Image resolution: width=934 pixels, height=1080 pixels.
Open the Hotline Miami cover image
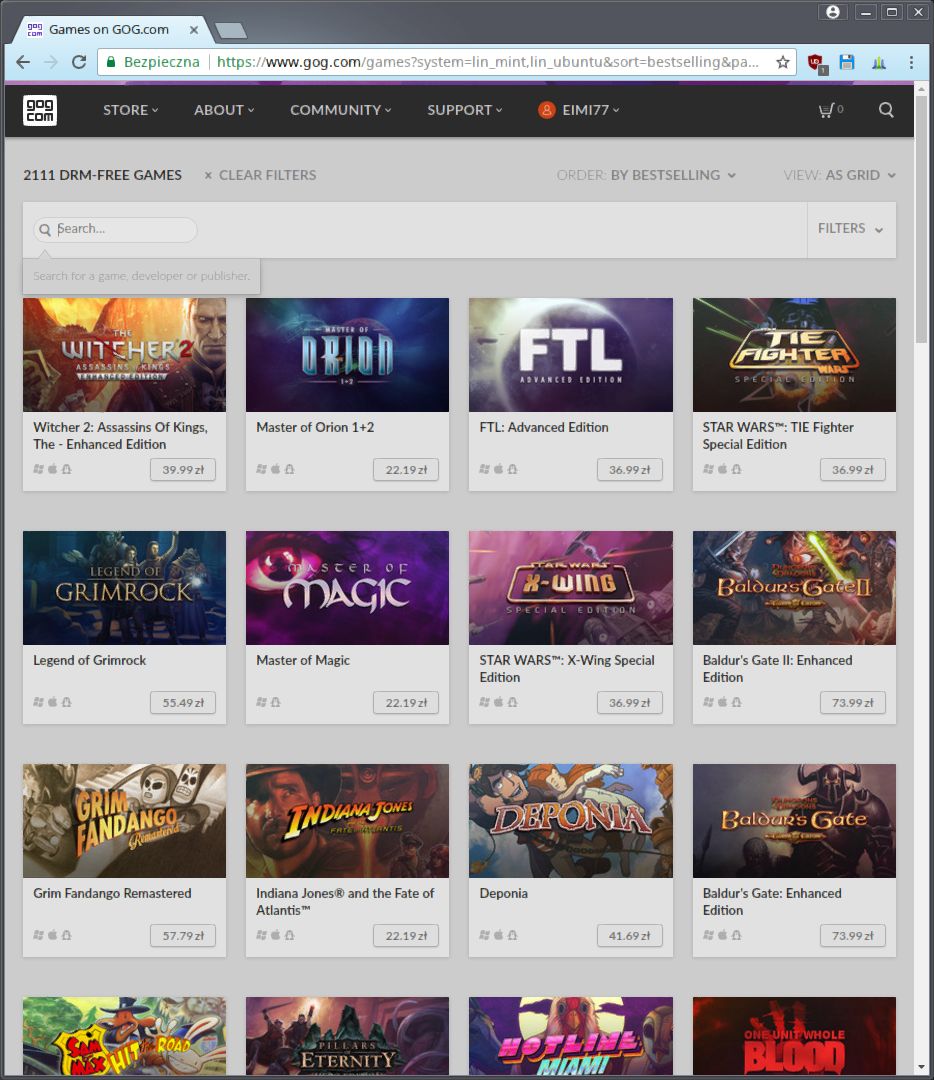pos(571,1036)
